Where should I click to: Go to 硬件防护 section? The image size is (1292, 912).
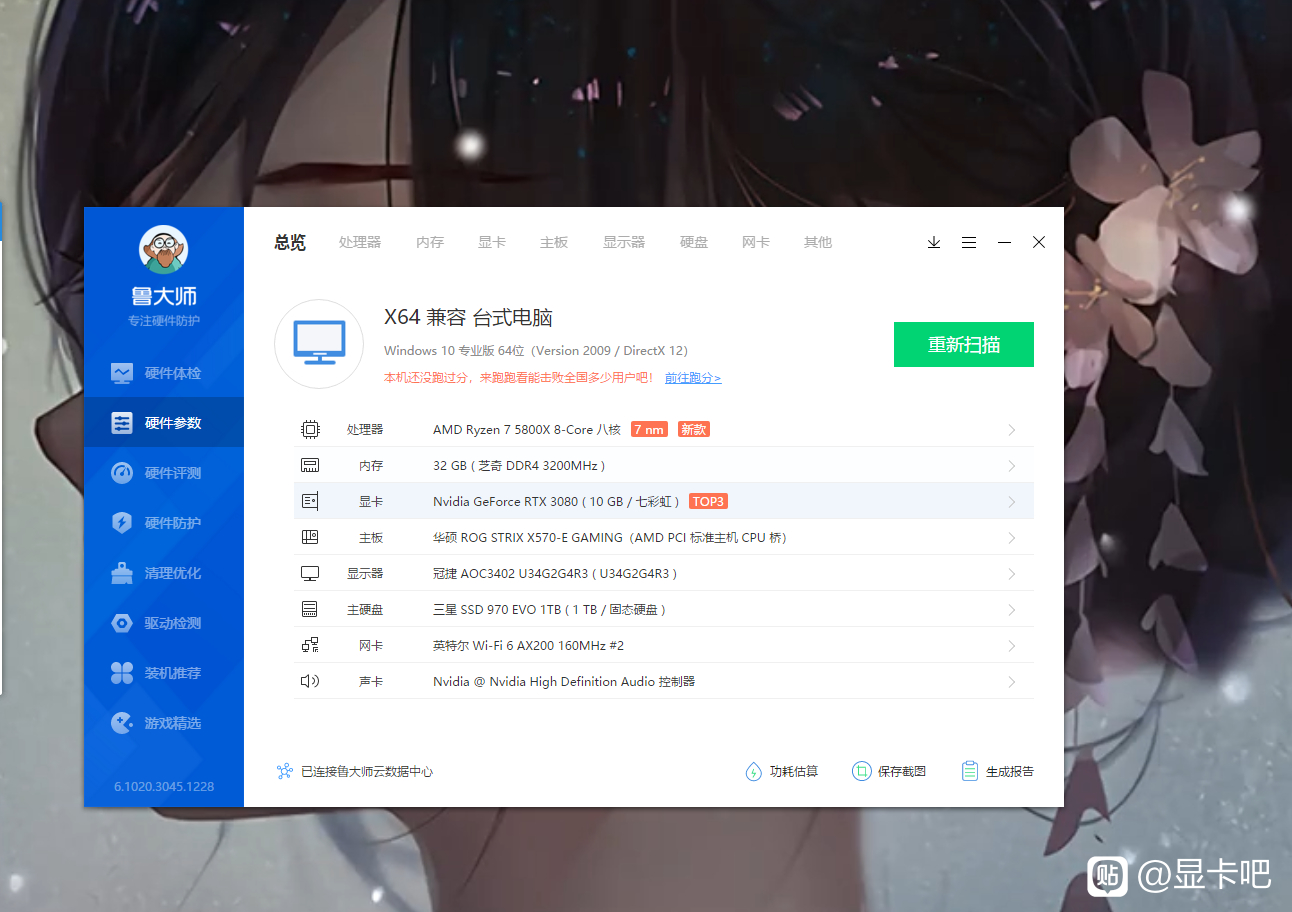[163, 523]
